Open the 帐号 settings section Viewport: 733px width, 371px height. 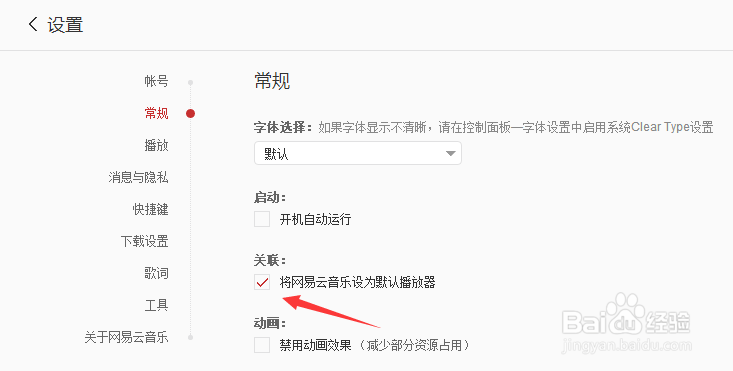click(x=156, y=81)
